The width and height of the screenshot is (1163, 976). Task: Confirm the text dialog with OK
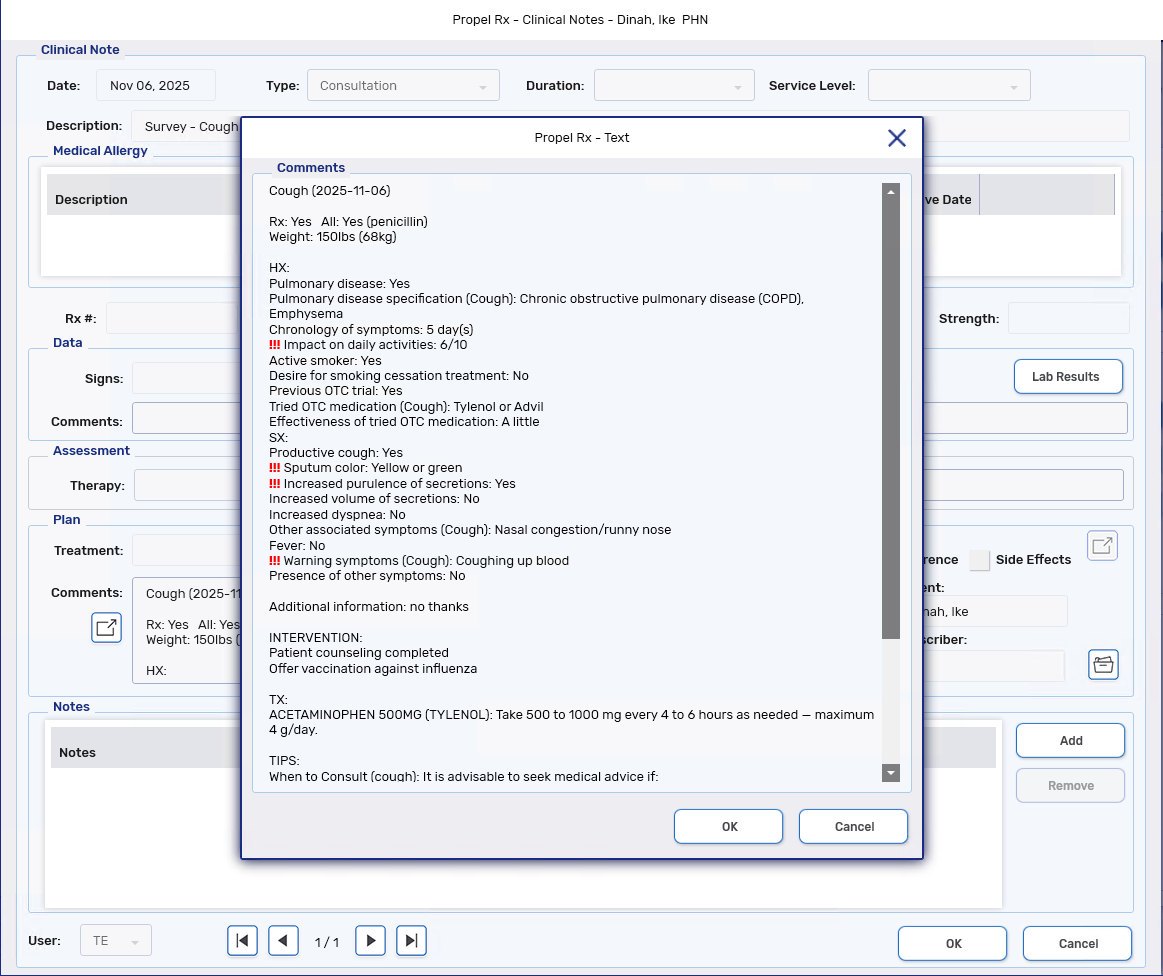point(729,827)
